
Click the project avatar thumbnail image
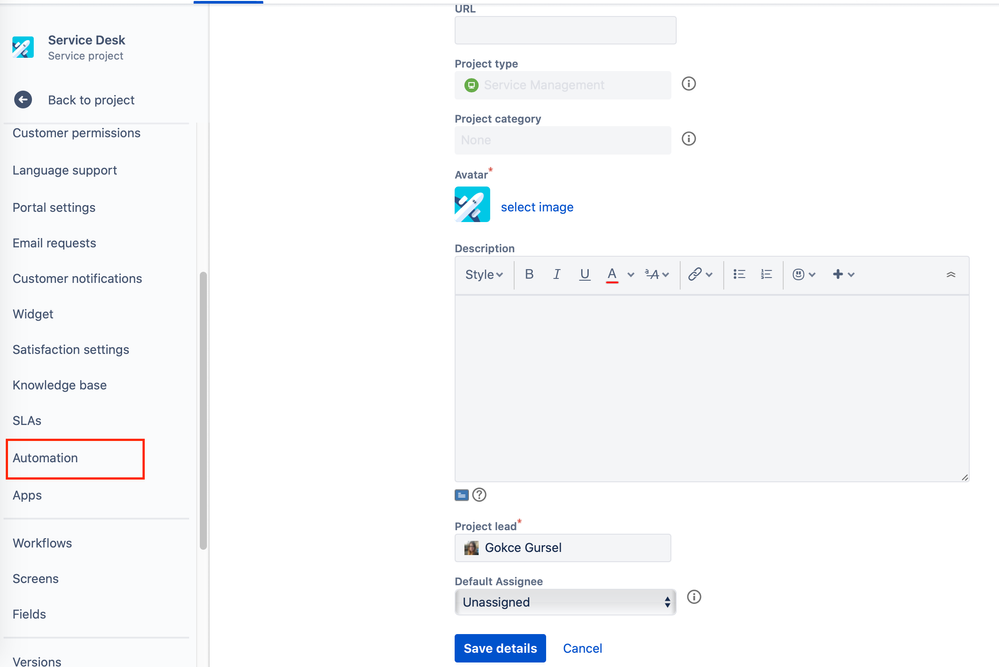point(472,204)
